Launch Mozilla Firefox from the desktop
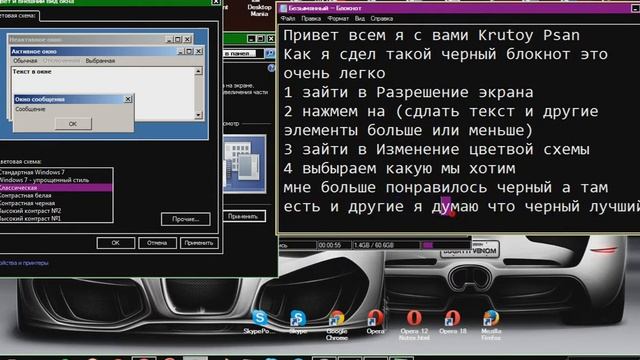This screenshot has height=360, width=640. [491, 325]
